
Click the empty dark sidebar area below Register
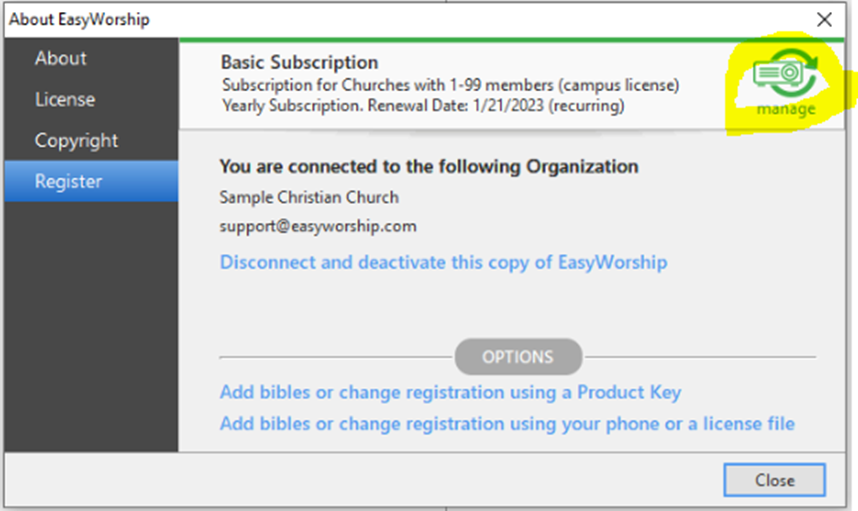tap(91, 327)
